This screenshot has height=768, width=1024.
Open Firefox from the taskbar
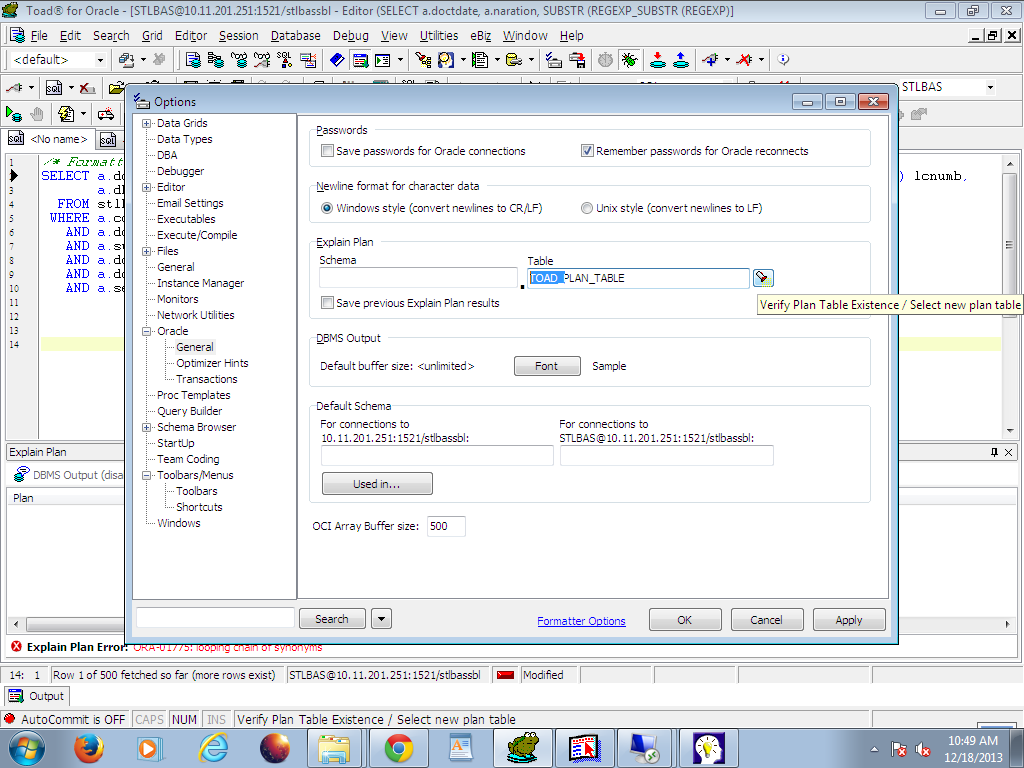pyautogui.click(x=89, y=748)
